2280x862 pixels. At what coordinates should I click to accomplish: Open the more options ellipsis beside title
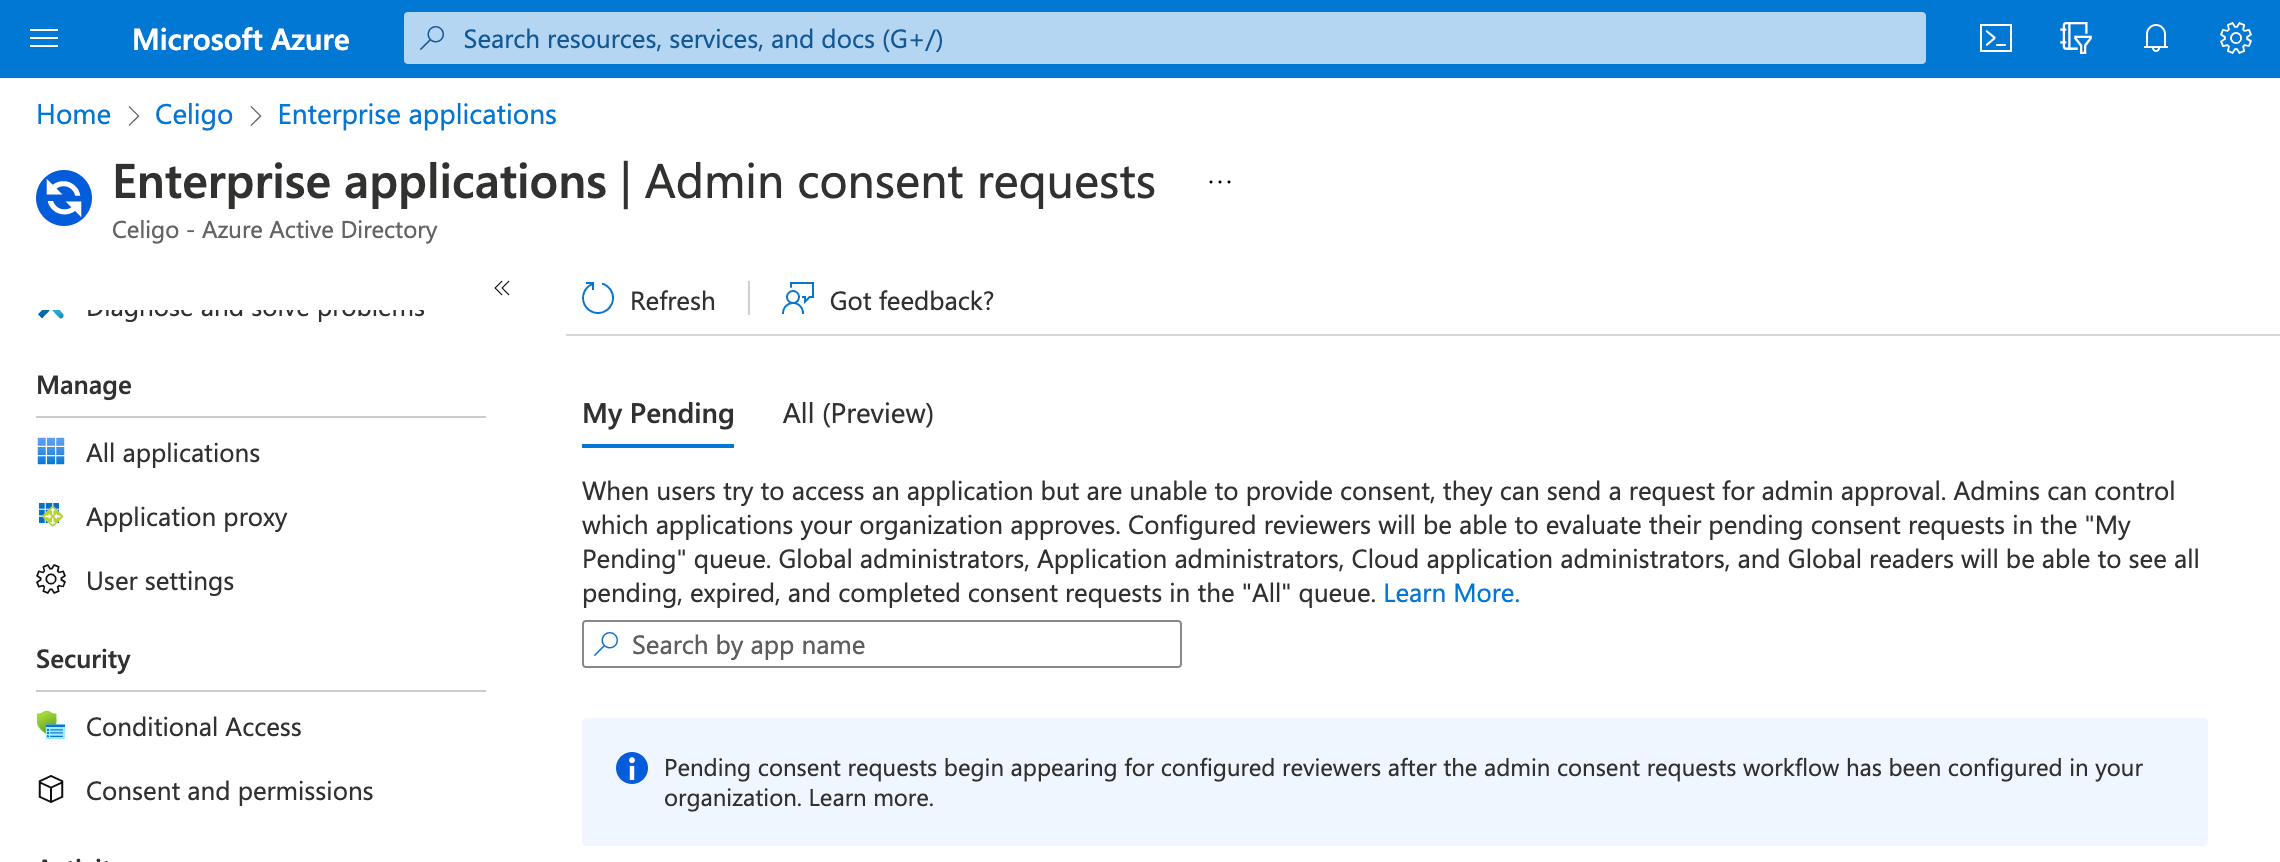click(1219, 182)
